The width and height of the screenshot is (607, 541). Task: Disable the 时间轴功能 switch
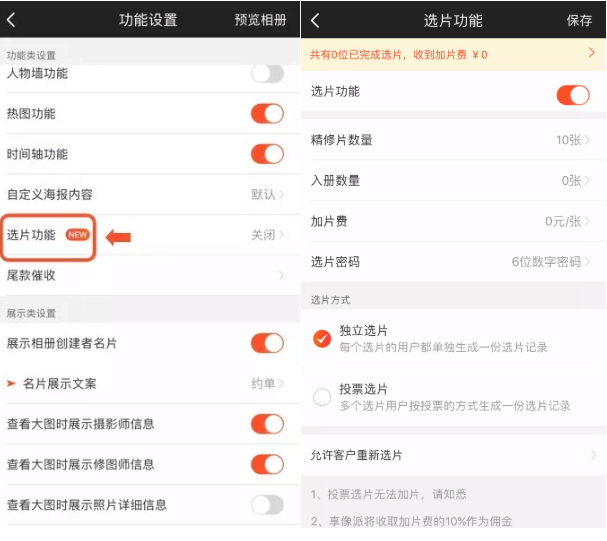click(267, 154)
